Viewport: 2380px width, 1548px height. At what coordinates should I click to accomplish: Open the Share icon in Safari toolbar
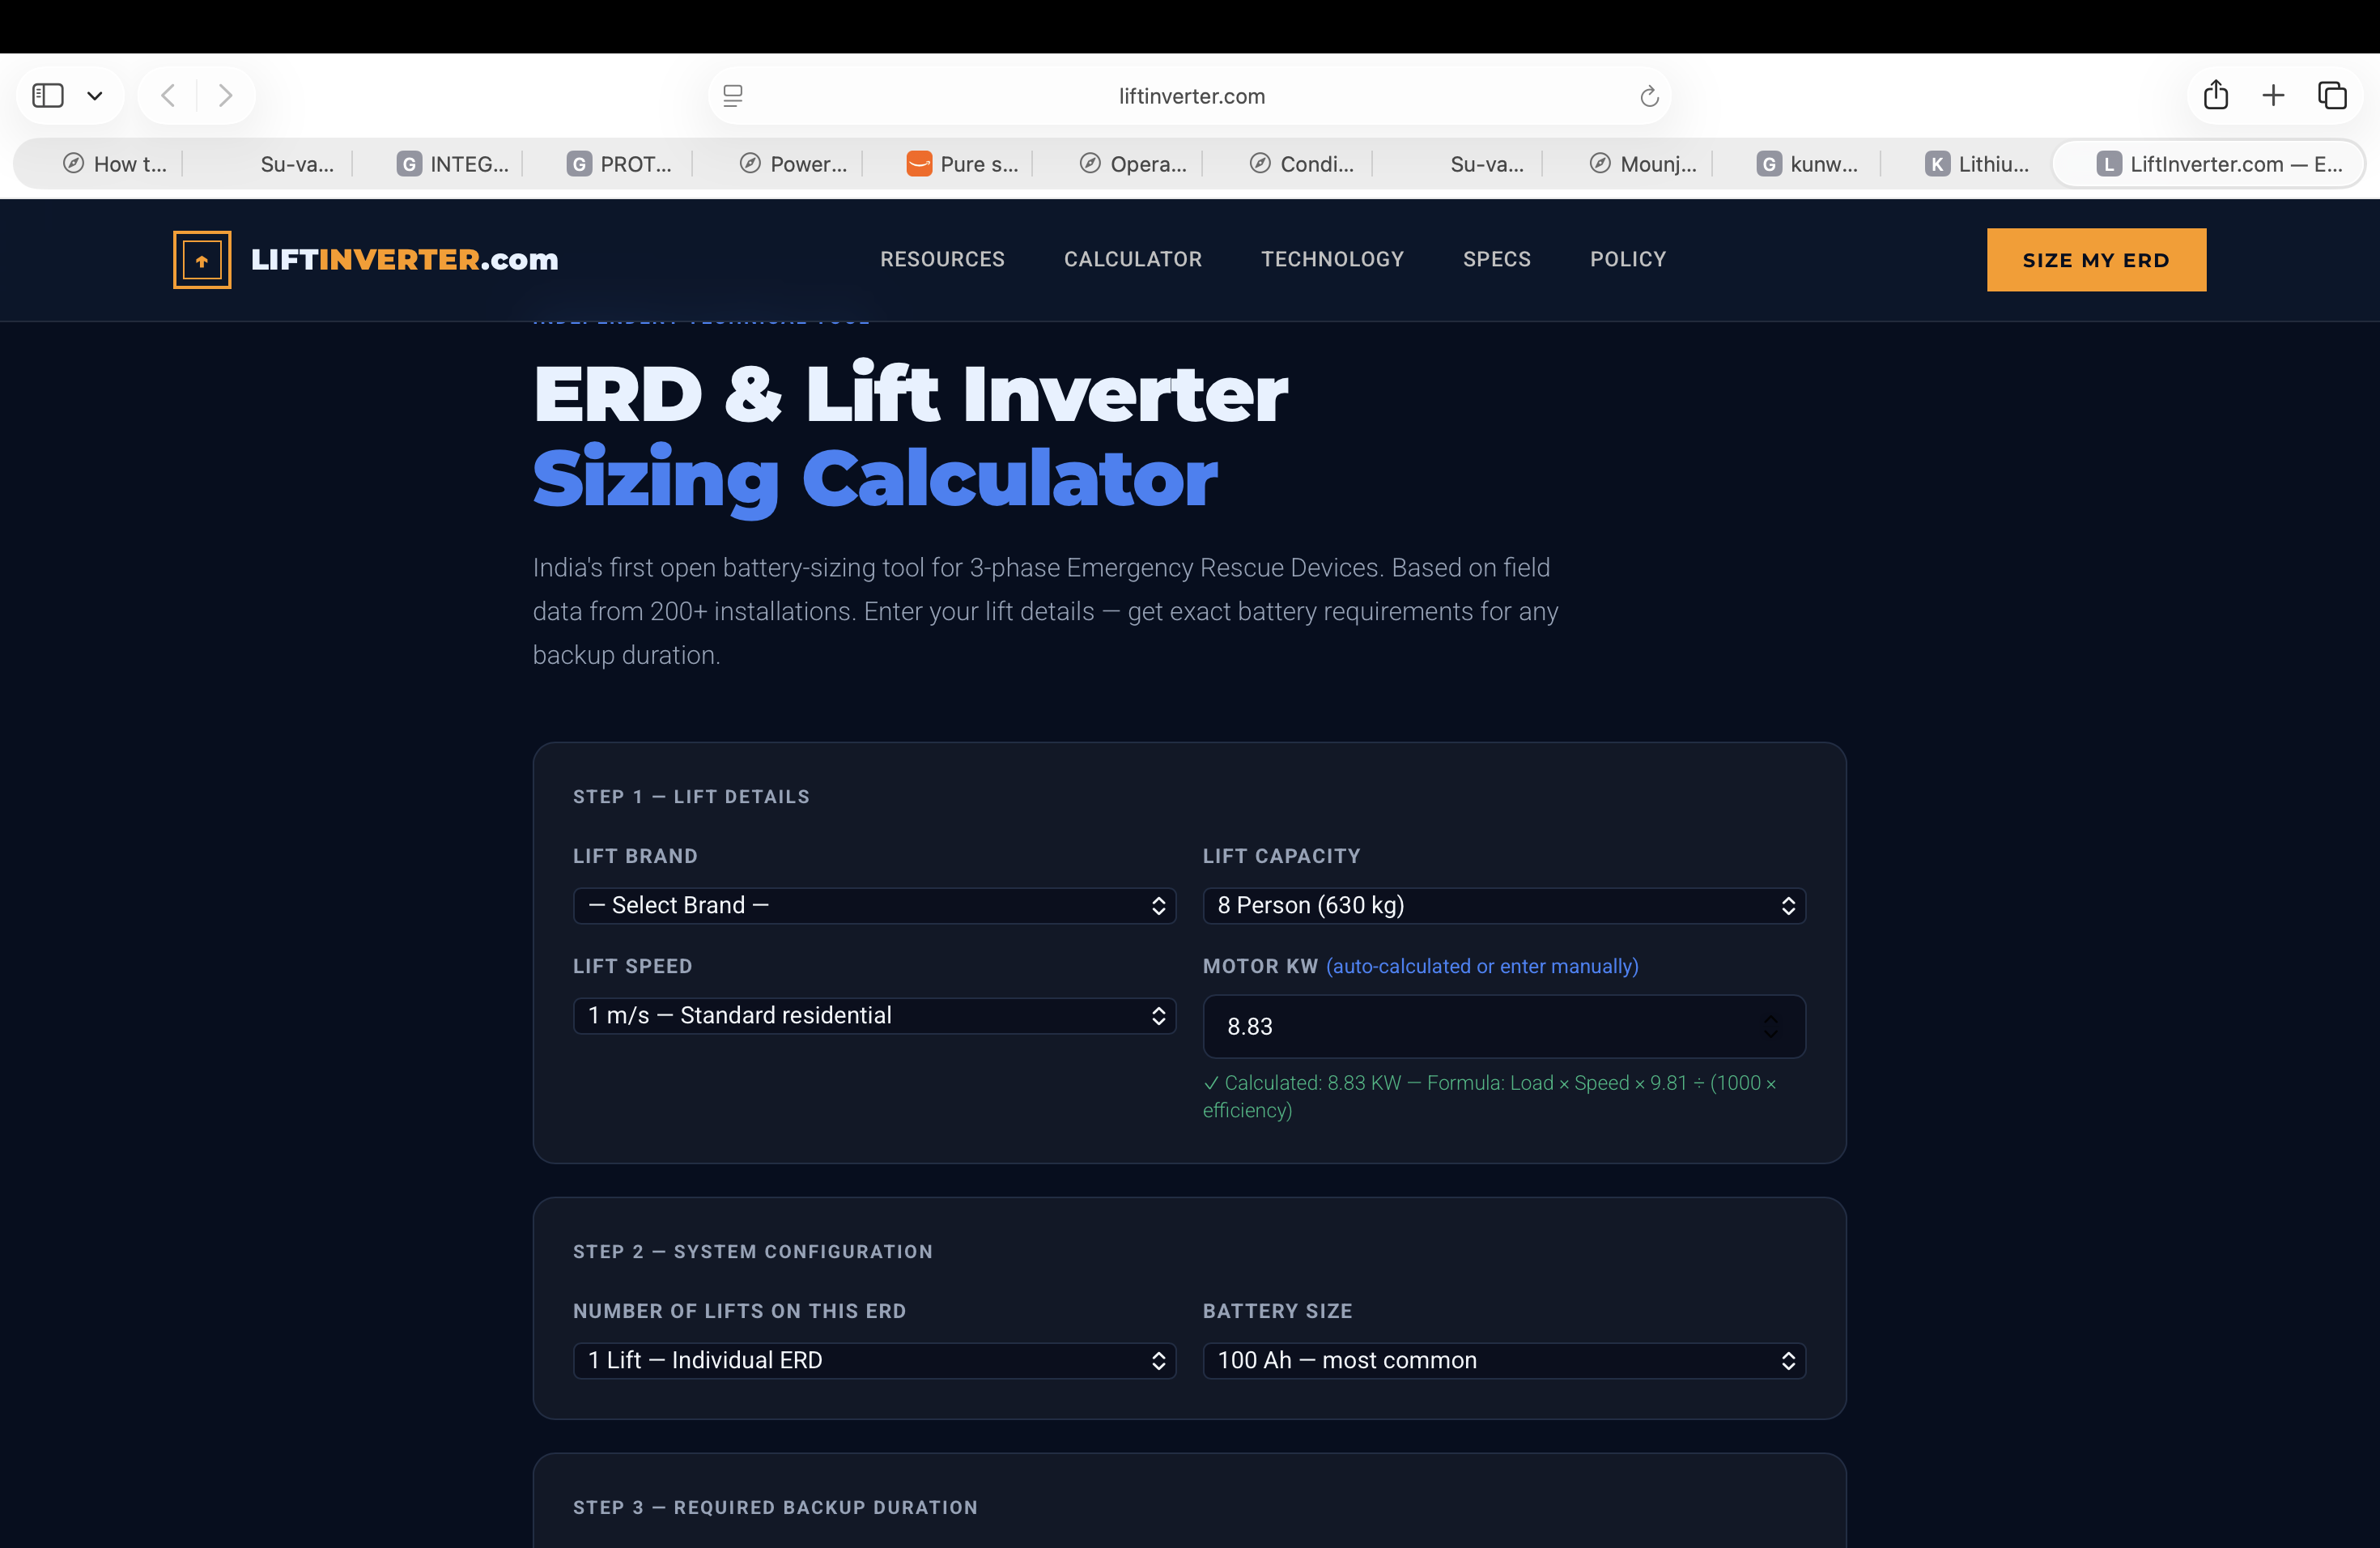tap(2216, 95)
